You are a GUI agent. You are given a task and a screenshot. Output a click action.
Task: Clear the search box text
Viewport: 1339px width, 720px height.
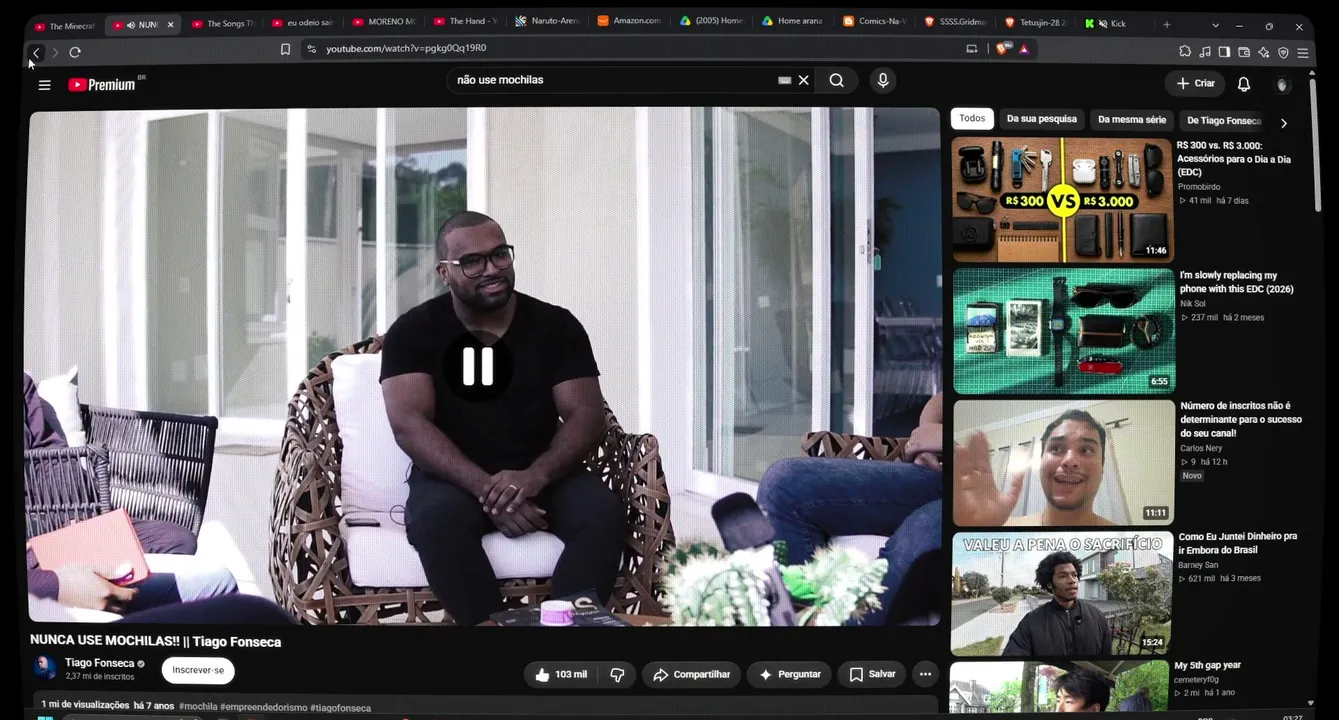pos(803,80)
